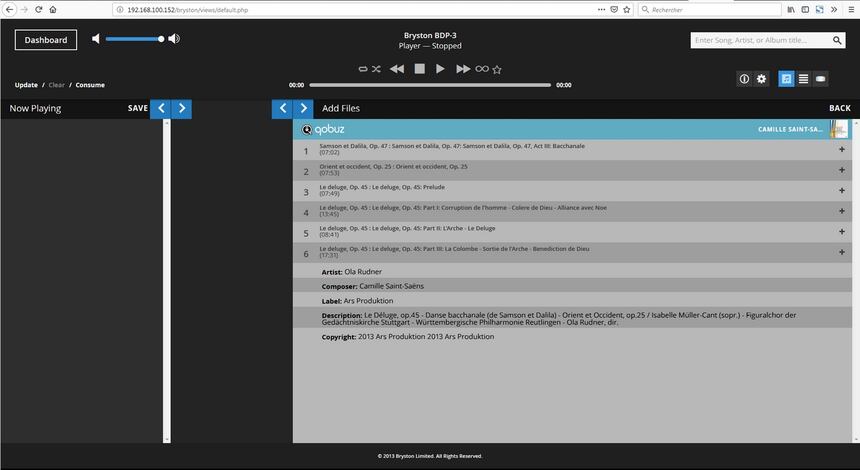The image size is (860, 470).
Task: Select track Part III: La Colombe
Action: pyautogui.click(x=572, y=252)
